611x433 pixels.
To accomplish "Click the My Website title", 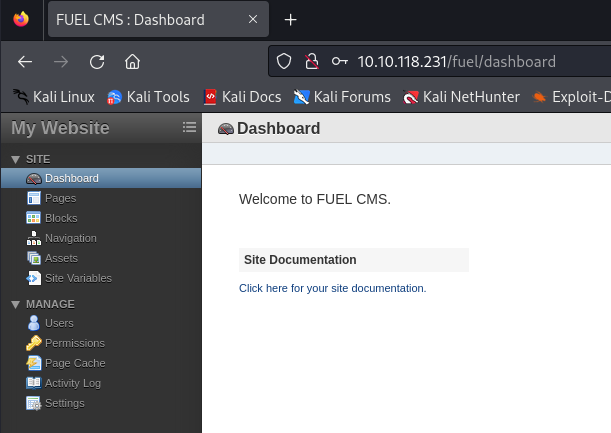I will point(60,127).
